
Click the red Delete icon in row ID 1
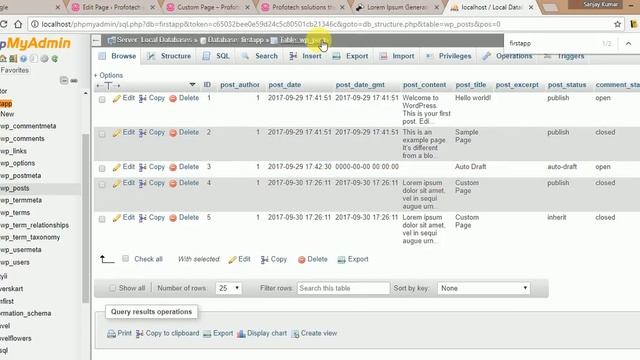[173, 98]
